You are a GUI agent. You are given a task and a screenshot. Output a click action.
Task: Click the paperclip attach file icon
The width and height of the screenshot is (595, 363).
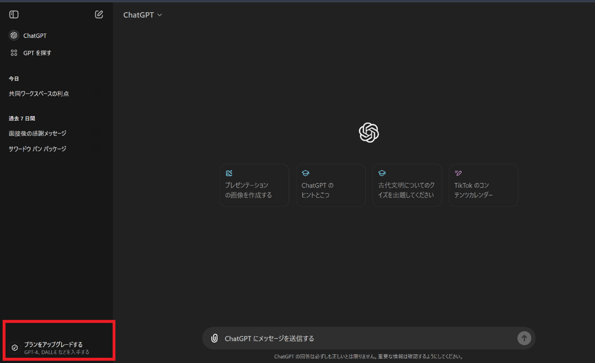[x=214, y=338]
